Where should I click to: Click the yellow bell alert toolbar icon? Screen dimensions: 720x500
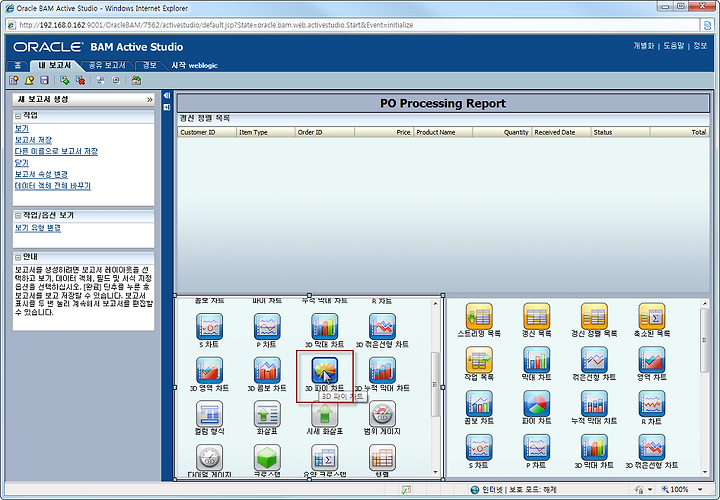coord(29,80)
